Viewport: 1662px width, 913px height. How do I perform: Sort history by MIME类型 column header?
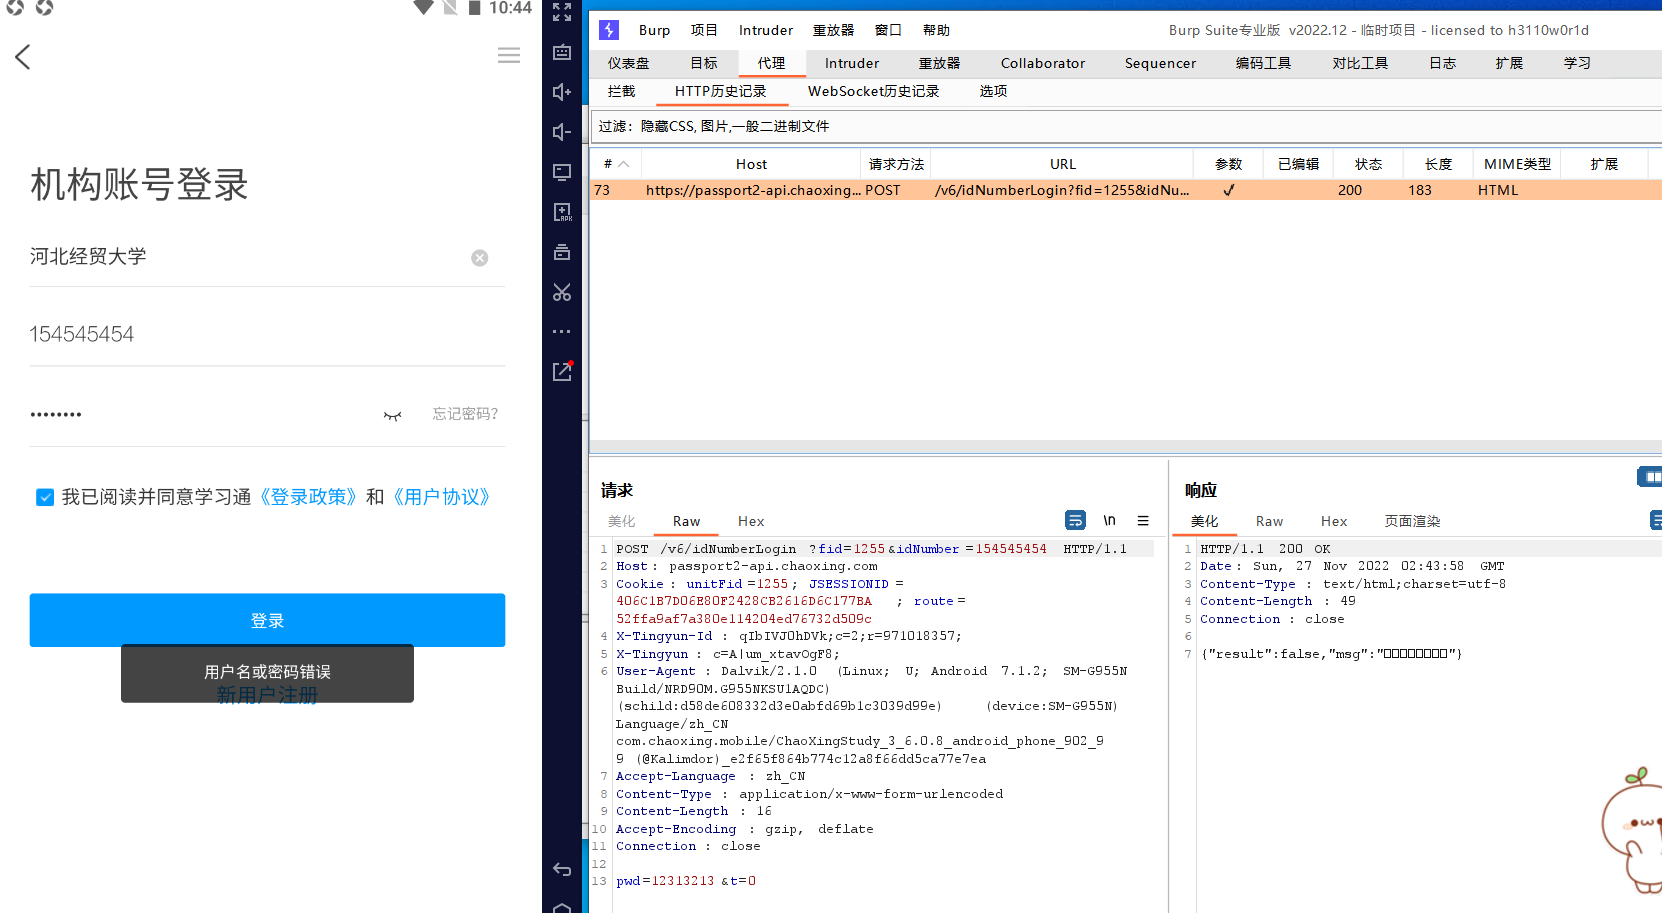1517,164
